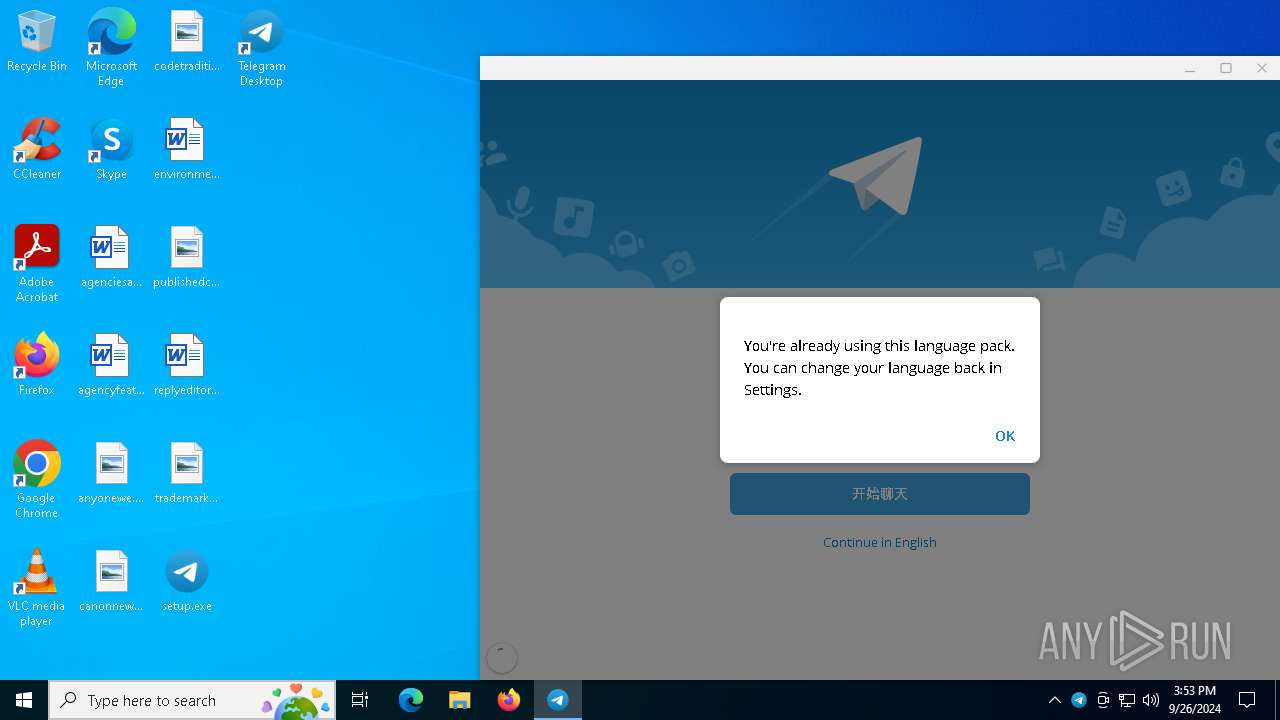Screen dimensions: 1280x720
Task: Open Firefox from the taskbar
Action: click(x=509, y=700)
